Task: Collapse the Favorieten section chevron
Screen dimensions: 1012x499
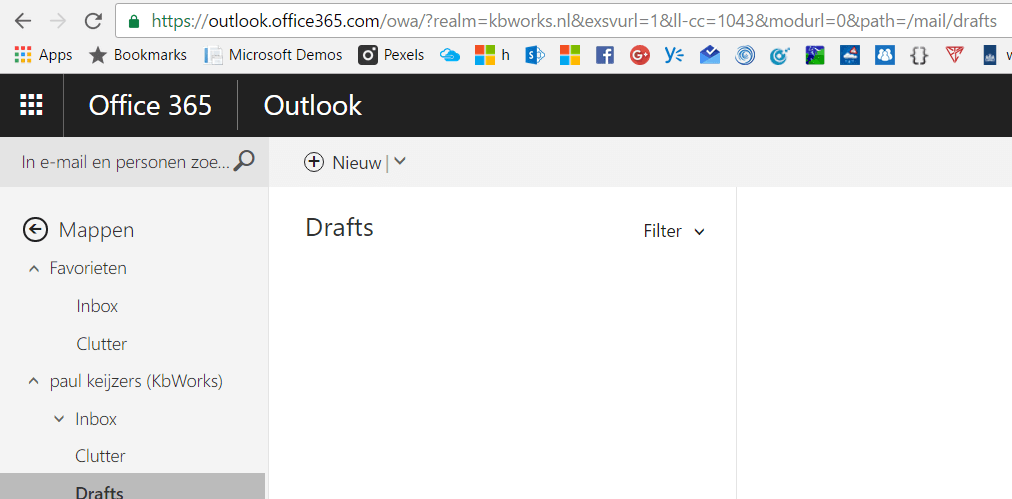Action: tap(34, 269)
